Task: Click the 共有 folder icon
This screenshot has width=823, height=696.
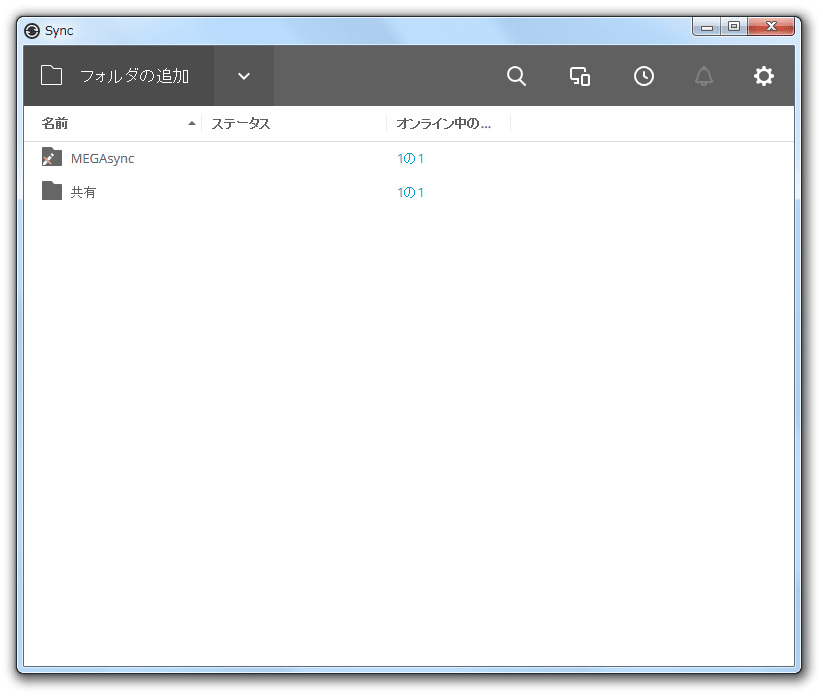Action: pyautogui.click(x=51, y=191)
